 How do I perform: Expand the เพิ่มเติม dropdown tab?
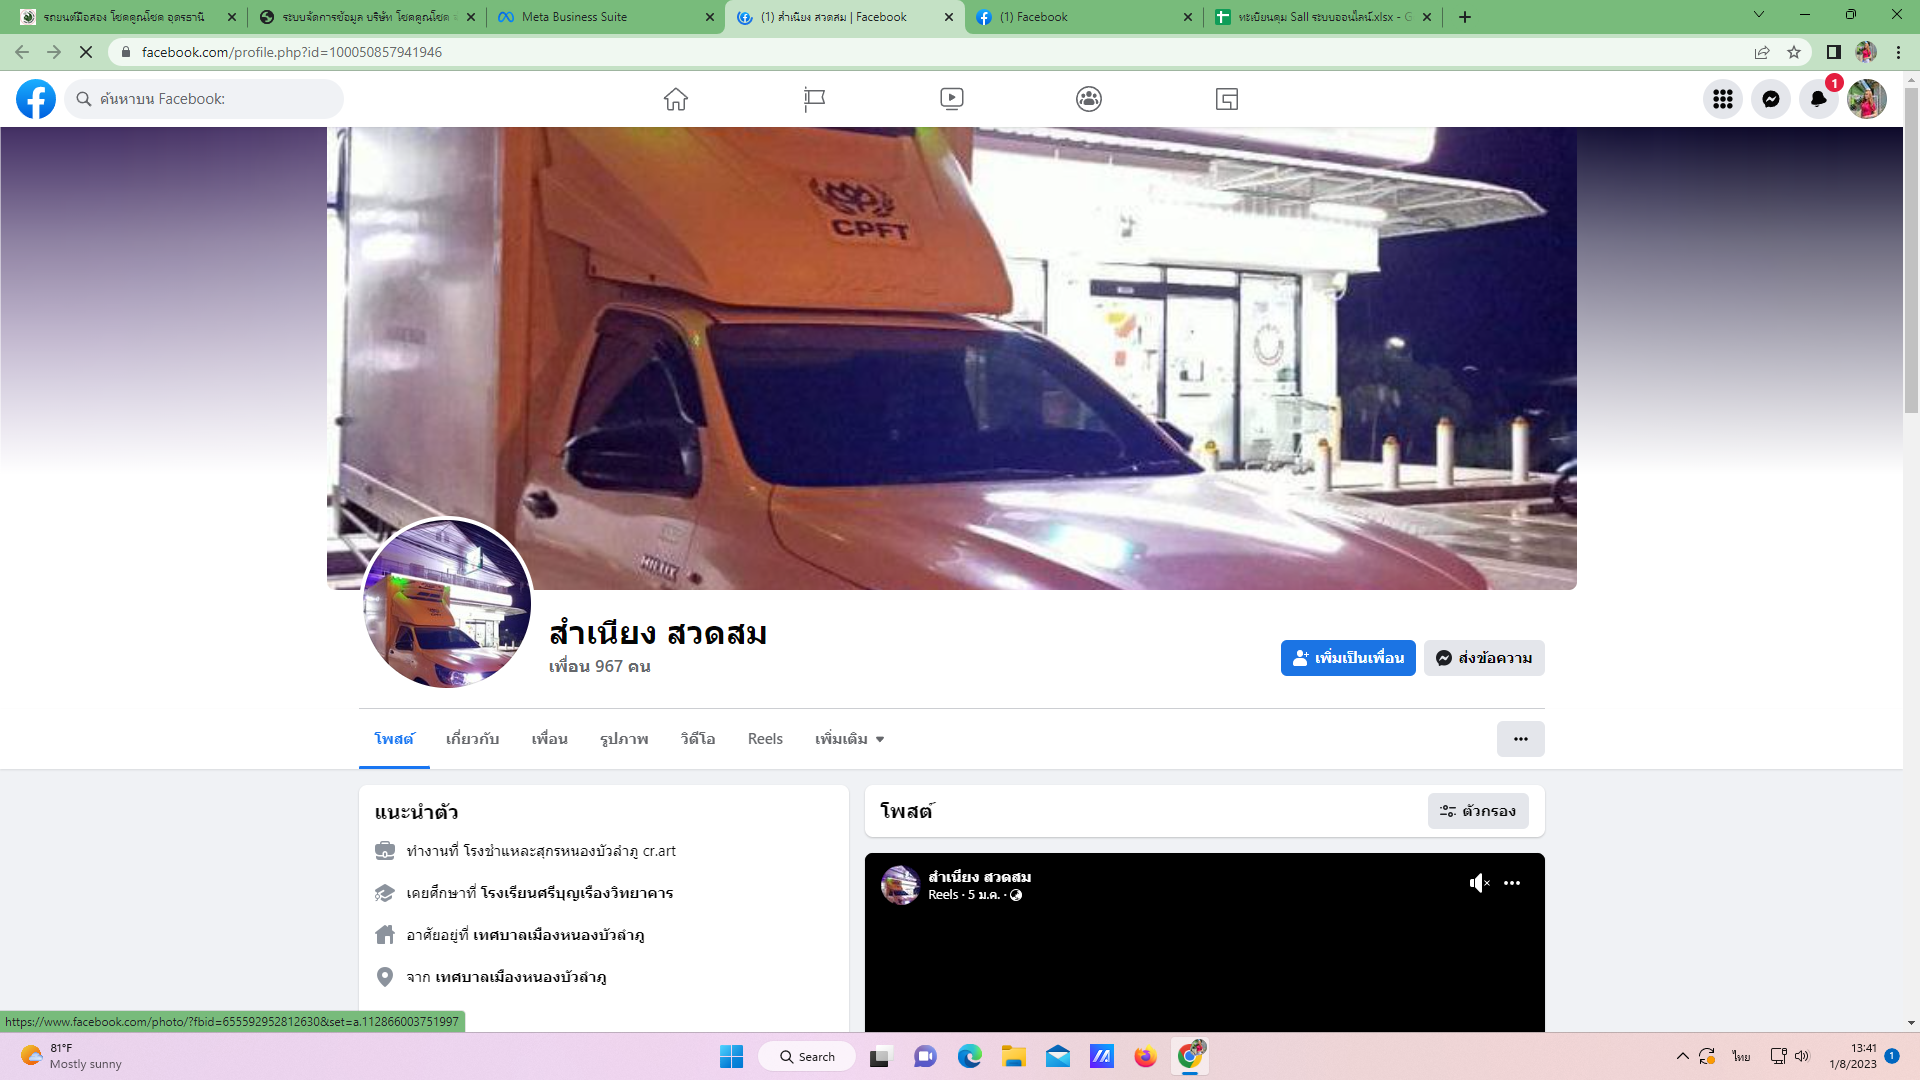tap(849, 739)
